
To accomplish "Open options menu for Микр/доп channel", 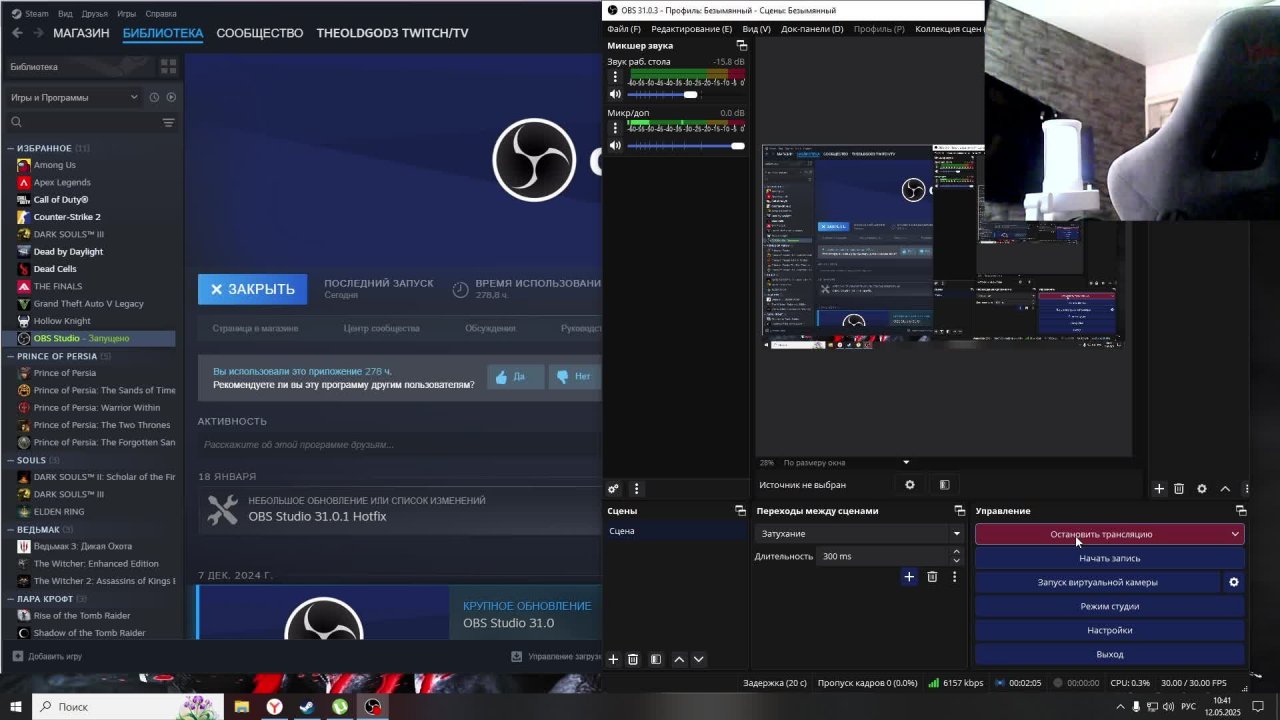I will [x=615, y=128].
